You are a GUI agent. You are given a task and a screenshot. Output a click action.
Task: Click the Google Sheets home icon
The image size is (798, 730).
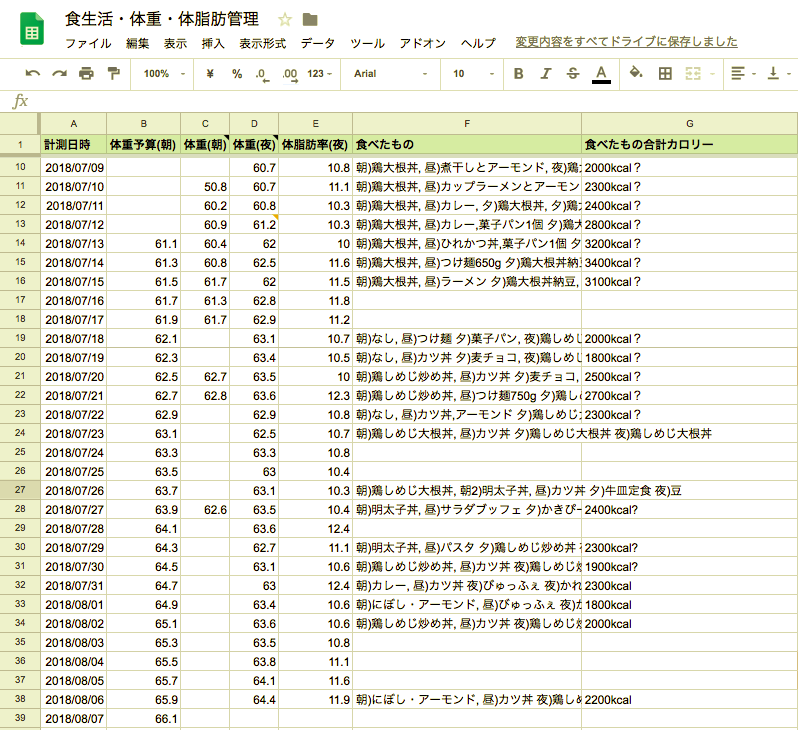(x=32, y=29)
